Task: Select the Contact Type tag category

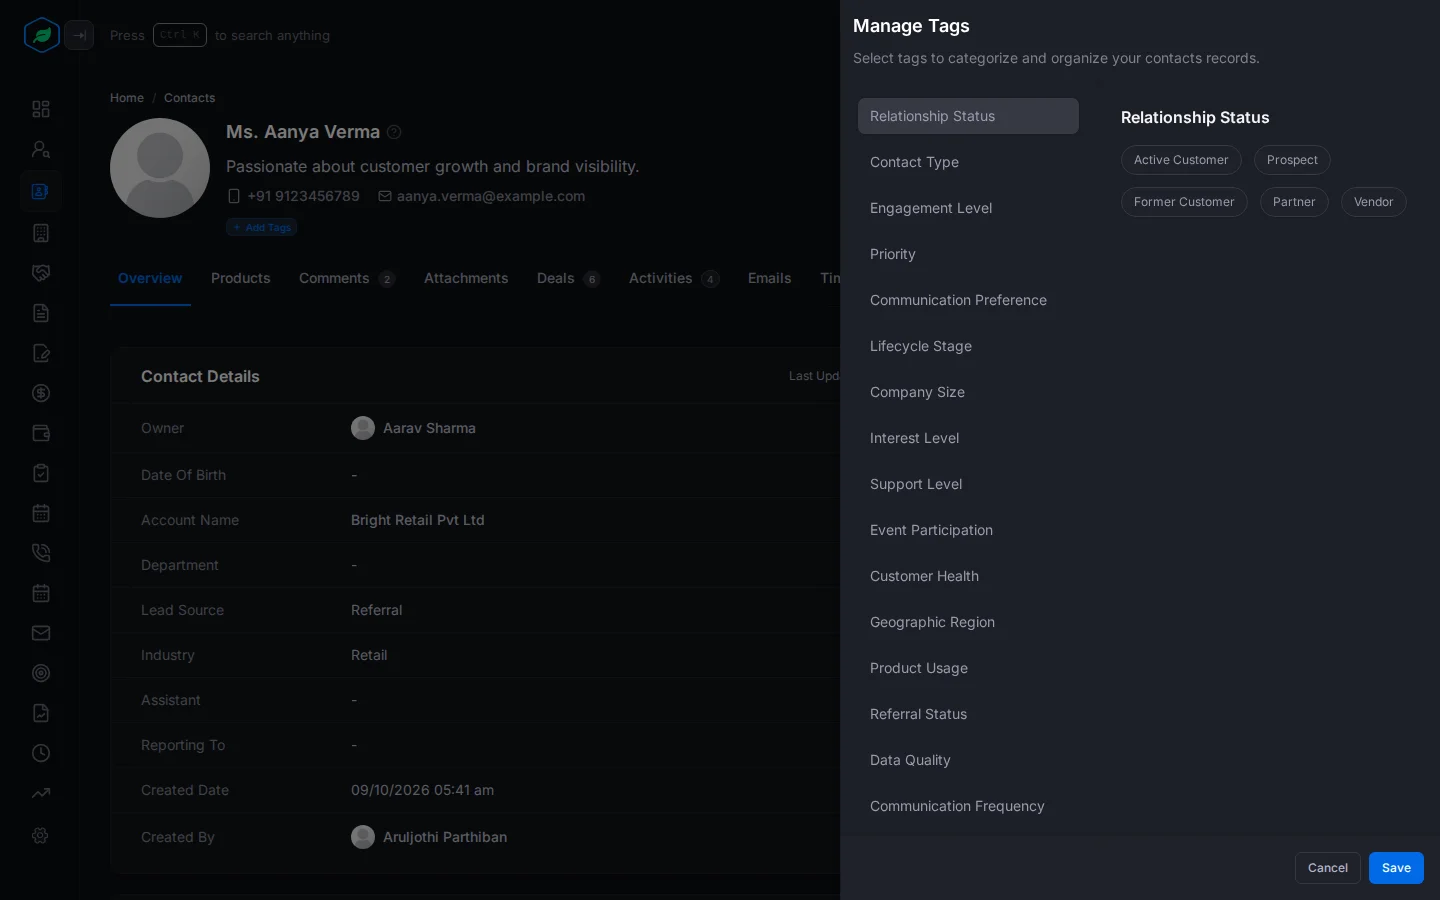Action: point(968,162)
